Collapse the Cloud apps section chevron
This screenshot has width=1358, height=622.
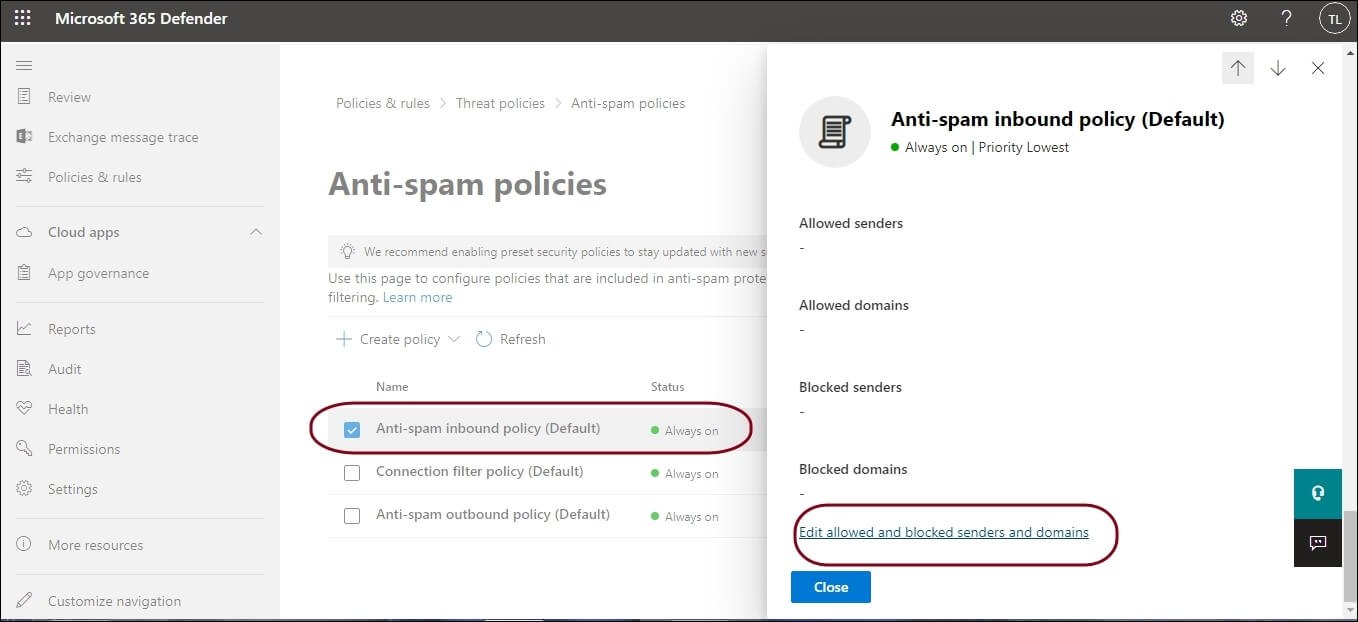(256, 232)
